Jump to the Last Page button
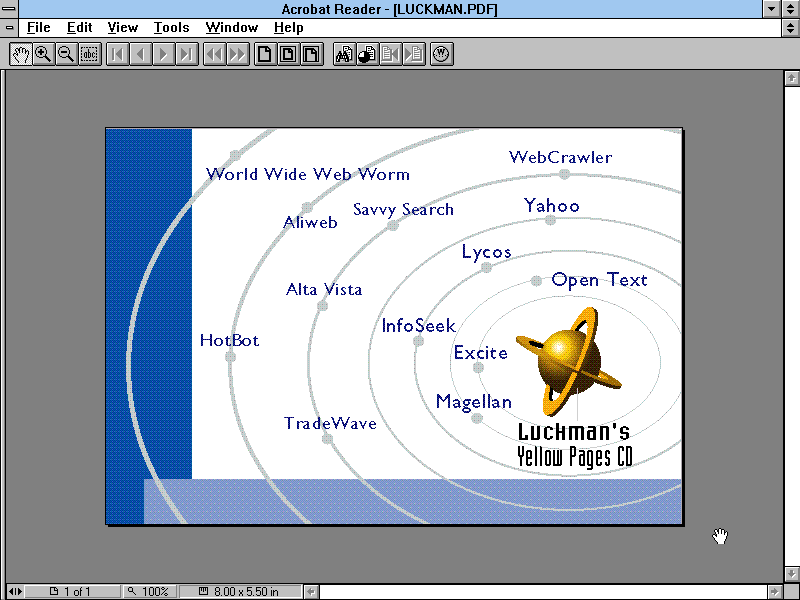Screen dimensions: 800x600 [x=186, y=54]
